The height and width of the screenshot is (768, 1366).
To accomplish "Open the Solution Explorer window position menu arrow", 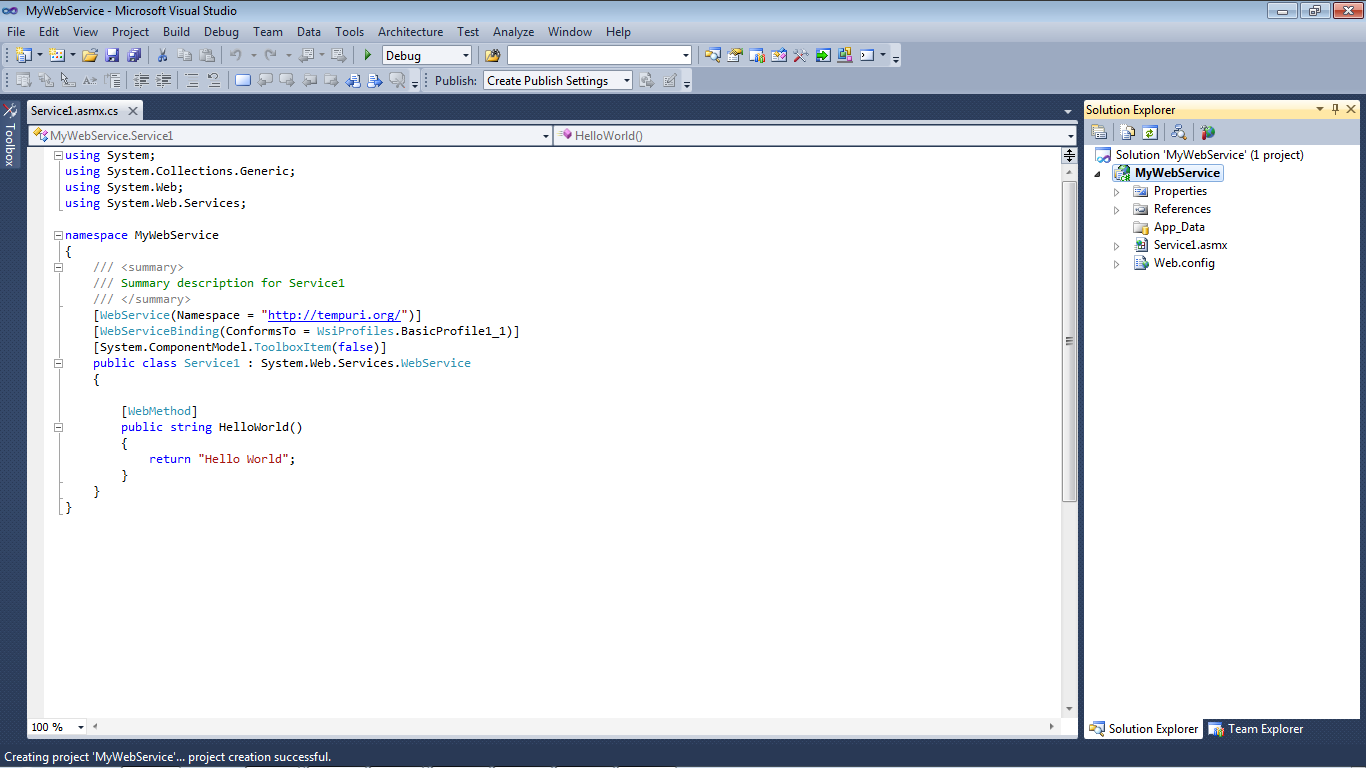I will 1320,109.
